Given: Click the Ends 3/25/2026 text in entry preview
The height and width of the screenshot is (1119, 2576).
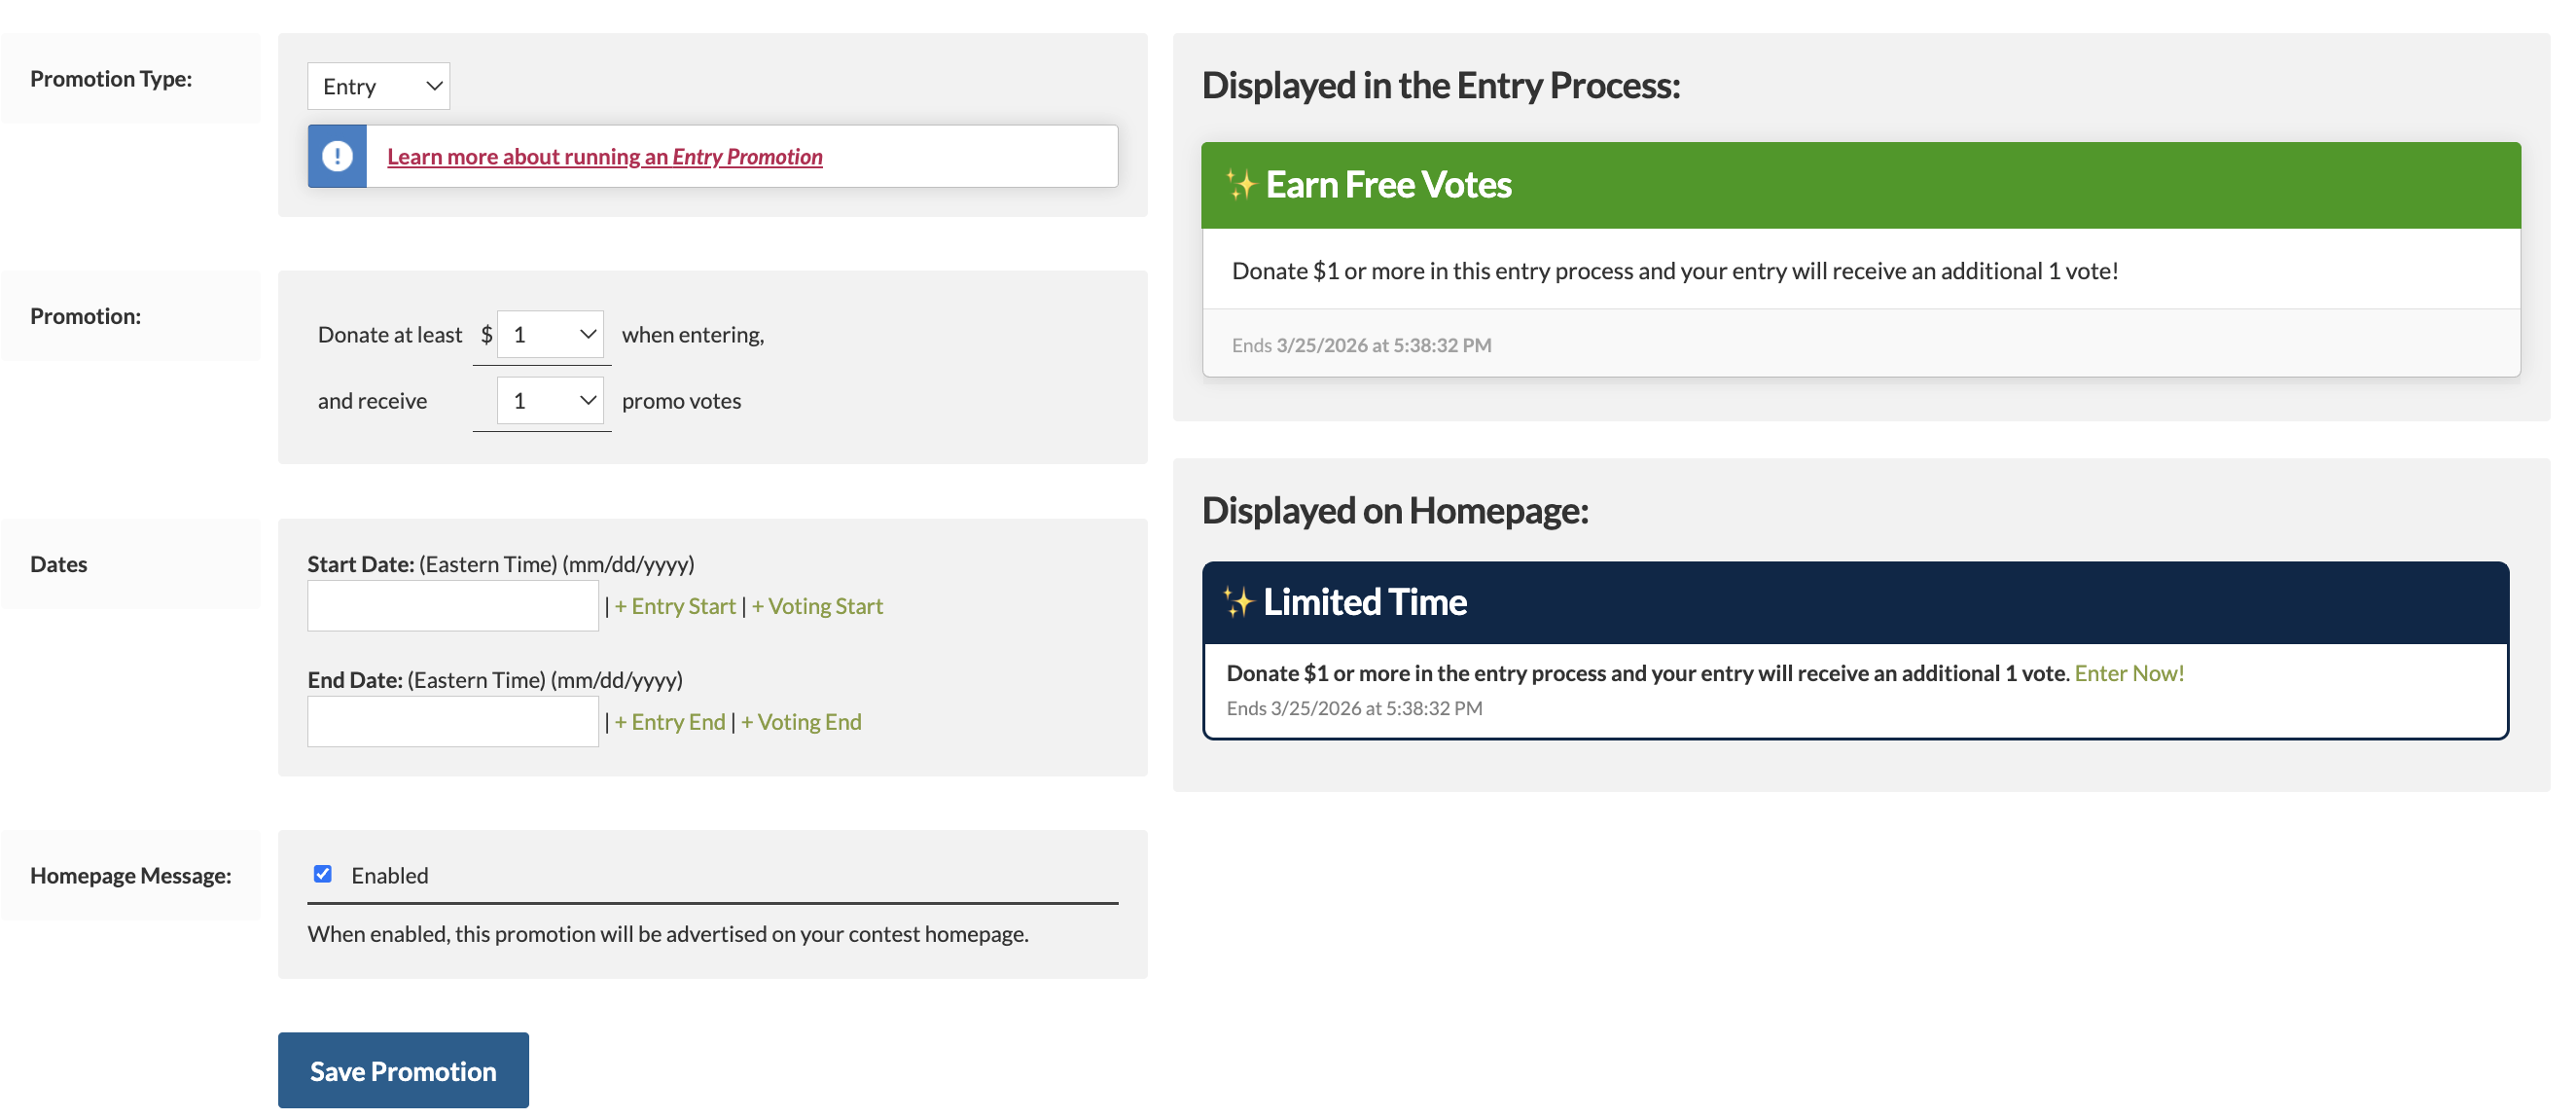Looking at the screenshot, I should tap(1361, 345).
